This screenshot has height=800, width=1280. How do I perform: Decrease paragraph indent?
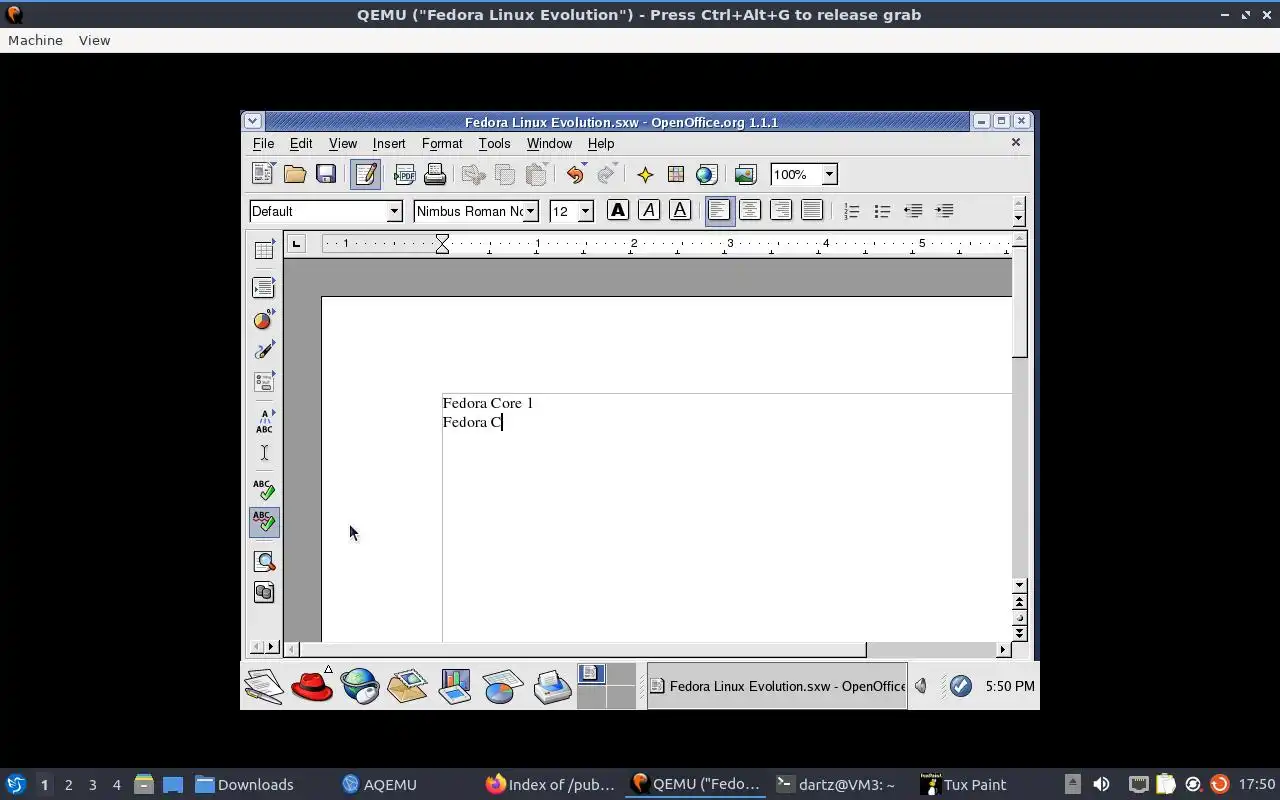pos(913,210)
